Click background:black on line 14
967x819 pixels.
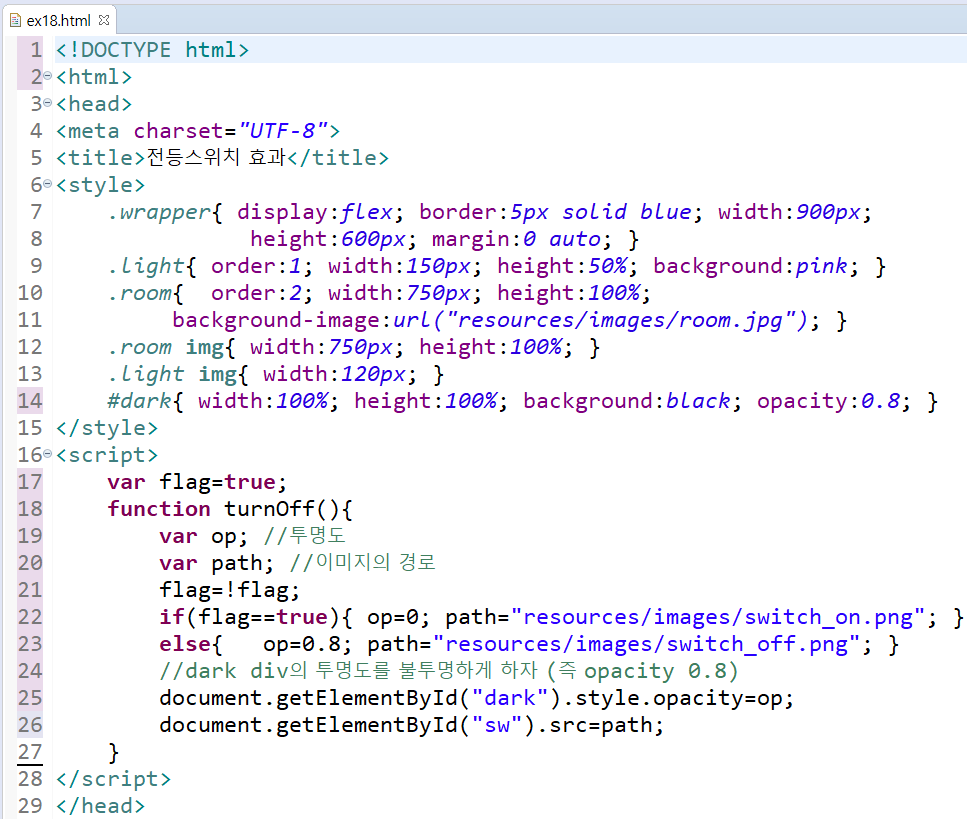pyautogui.click(x=627, y=401)
